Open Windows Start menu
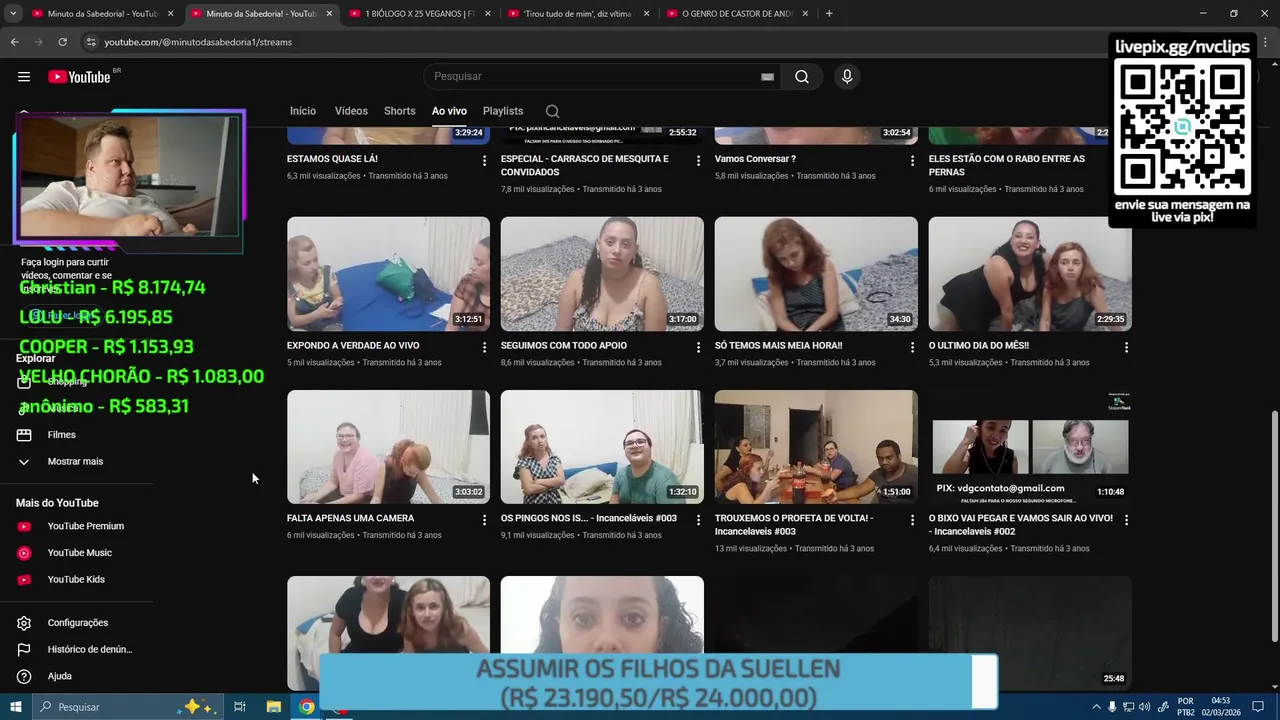Screen dimensions: 1280x720 [x=15, y=707]
